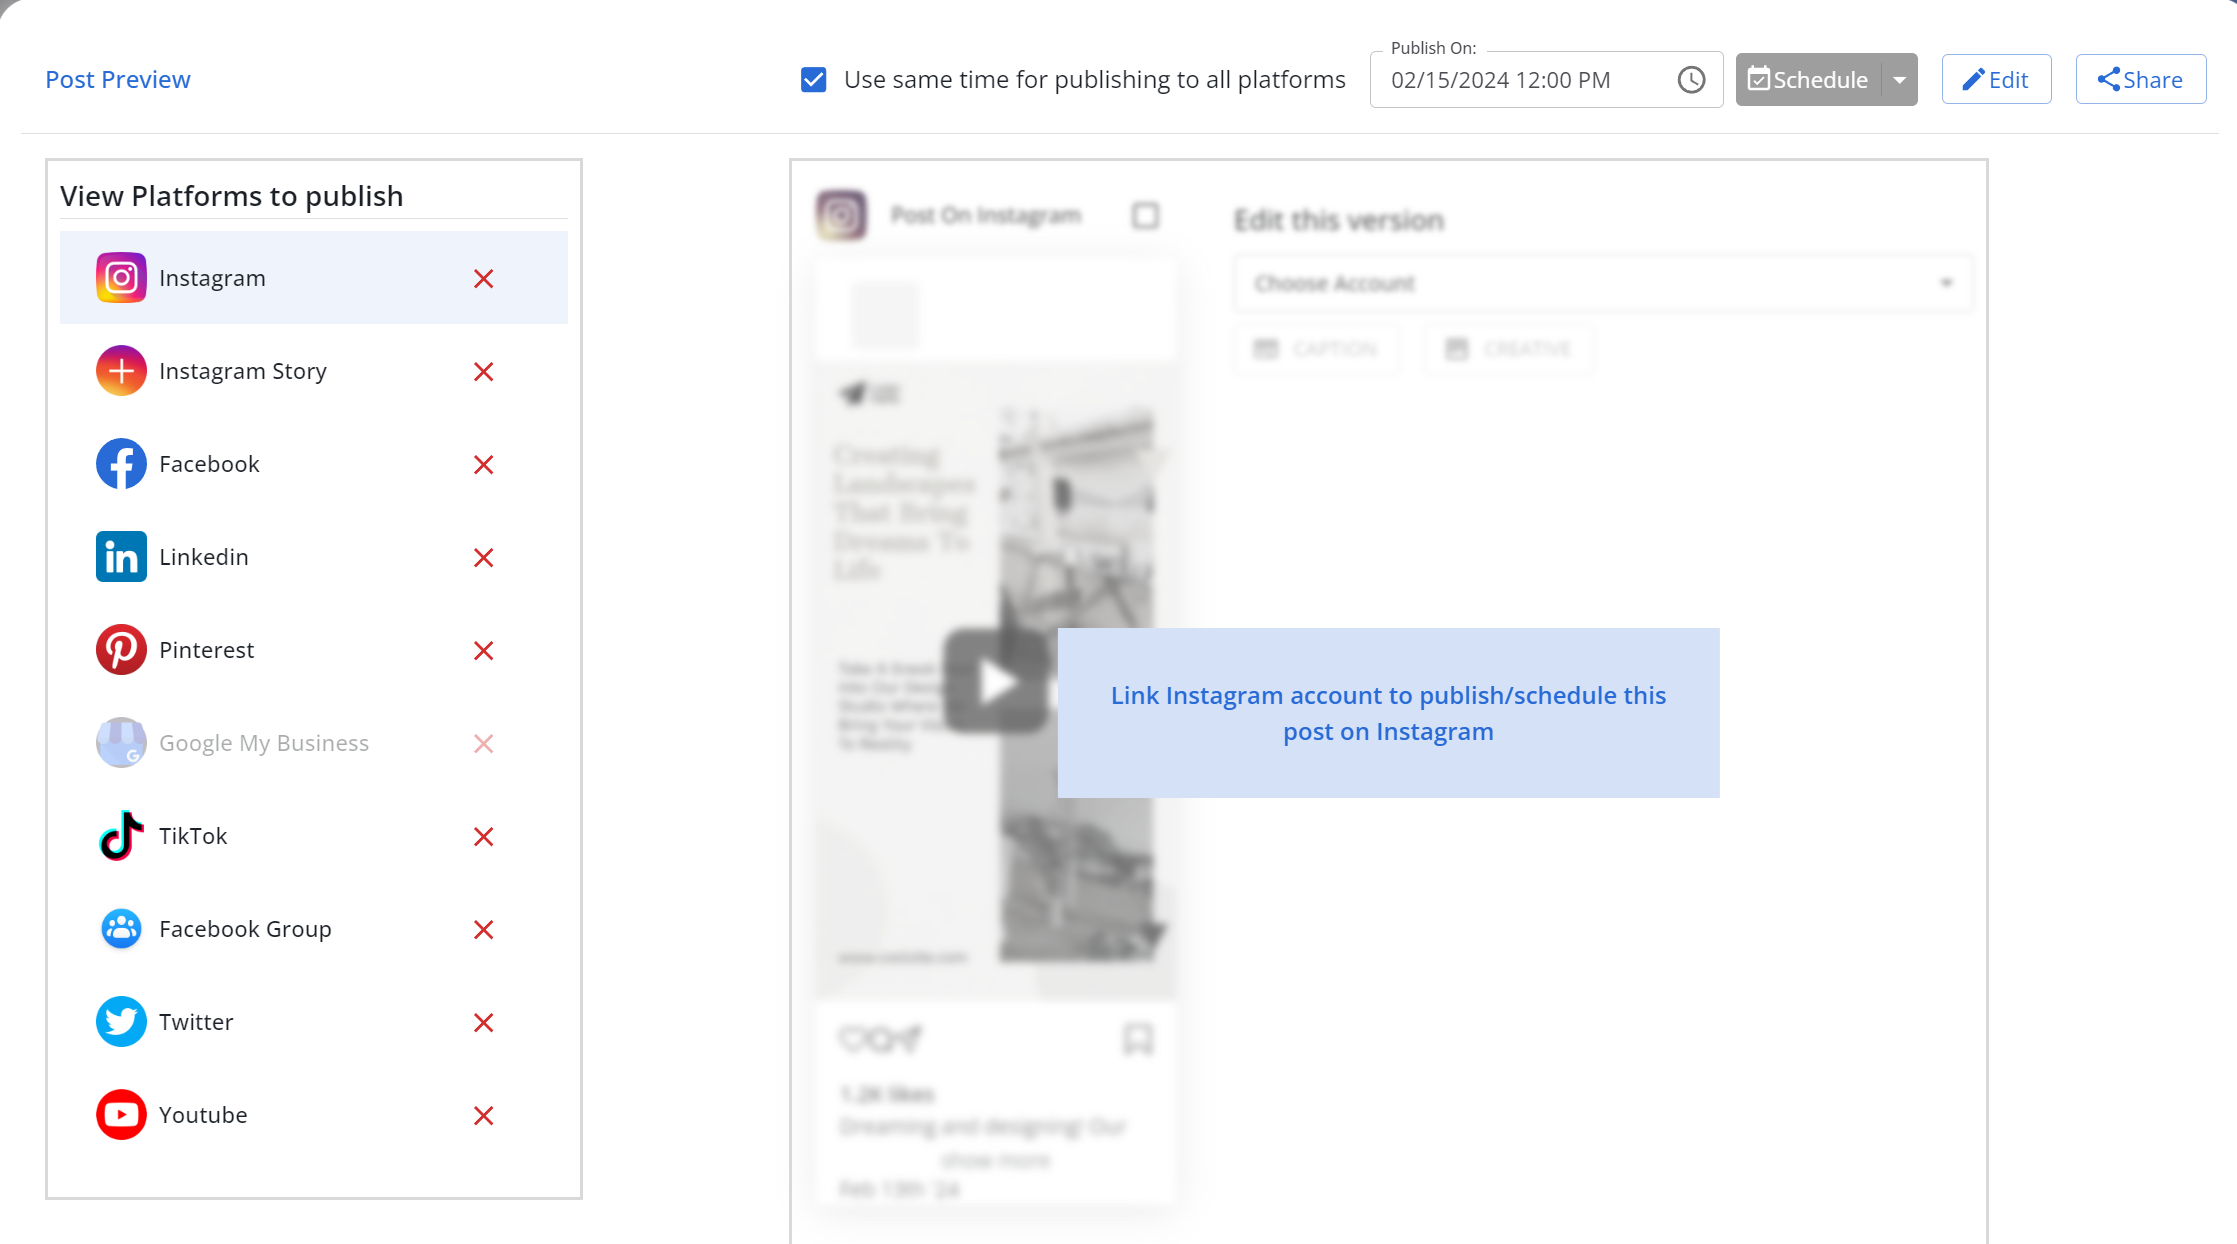
Task: Select the Facebook Group label
Action: (x=245, y=929)
